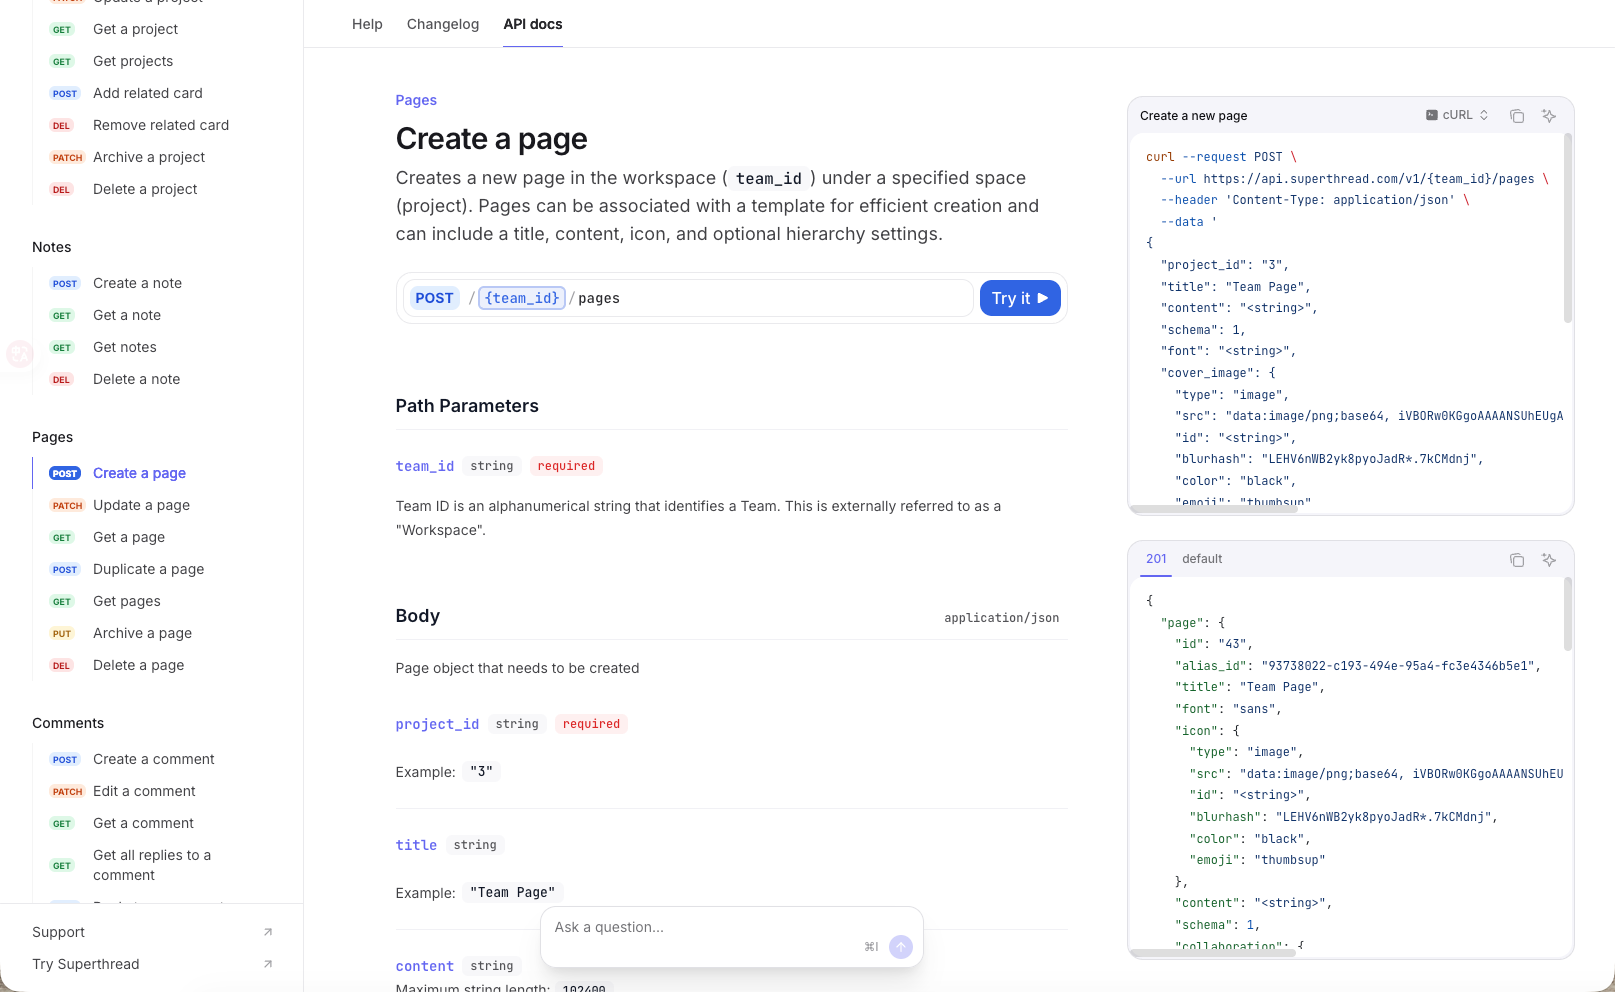Screen dimensions: 1615x992
Task: Click the floating pink widget on left edge
Action: tap(19, 353)
